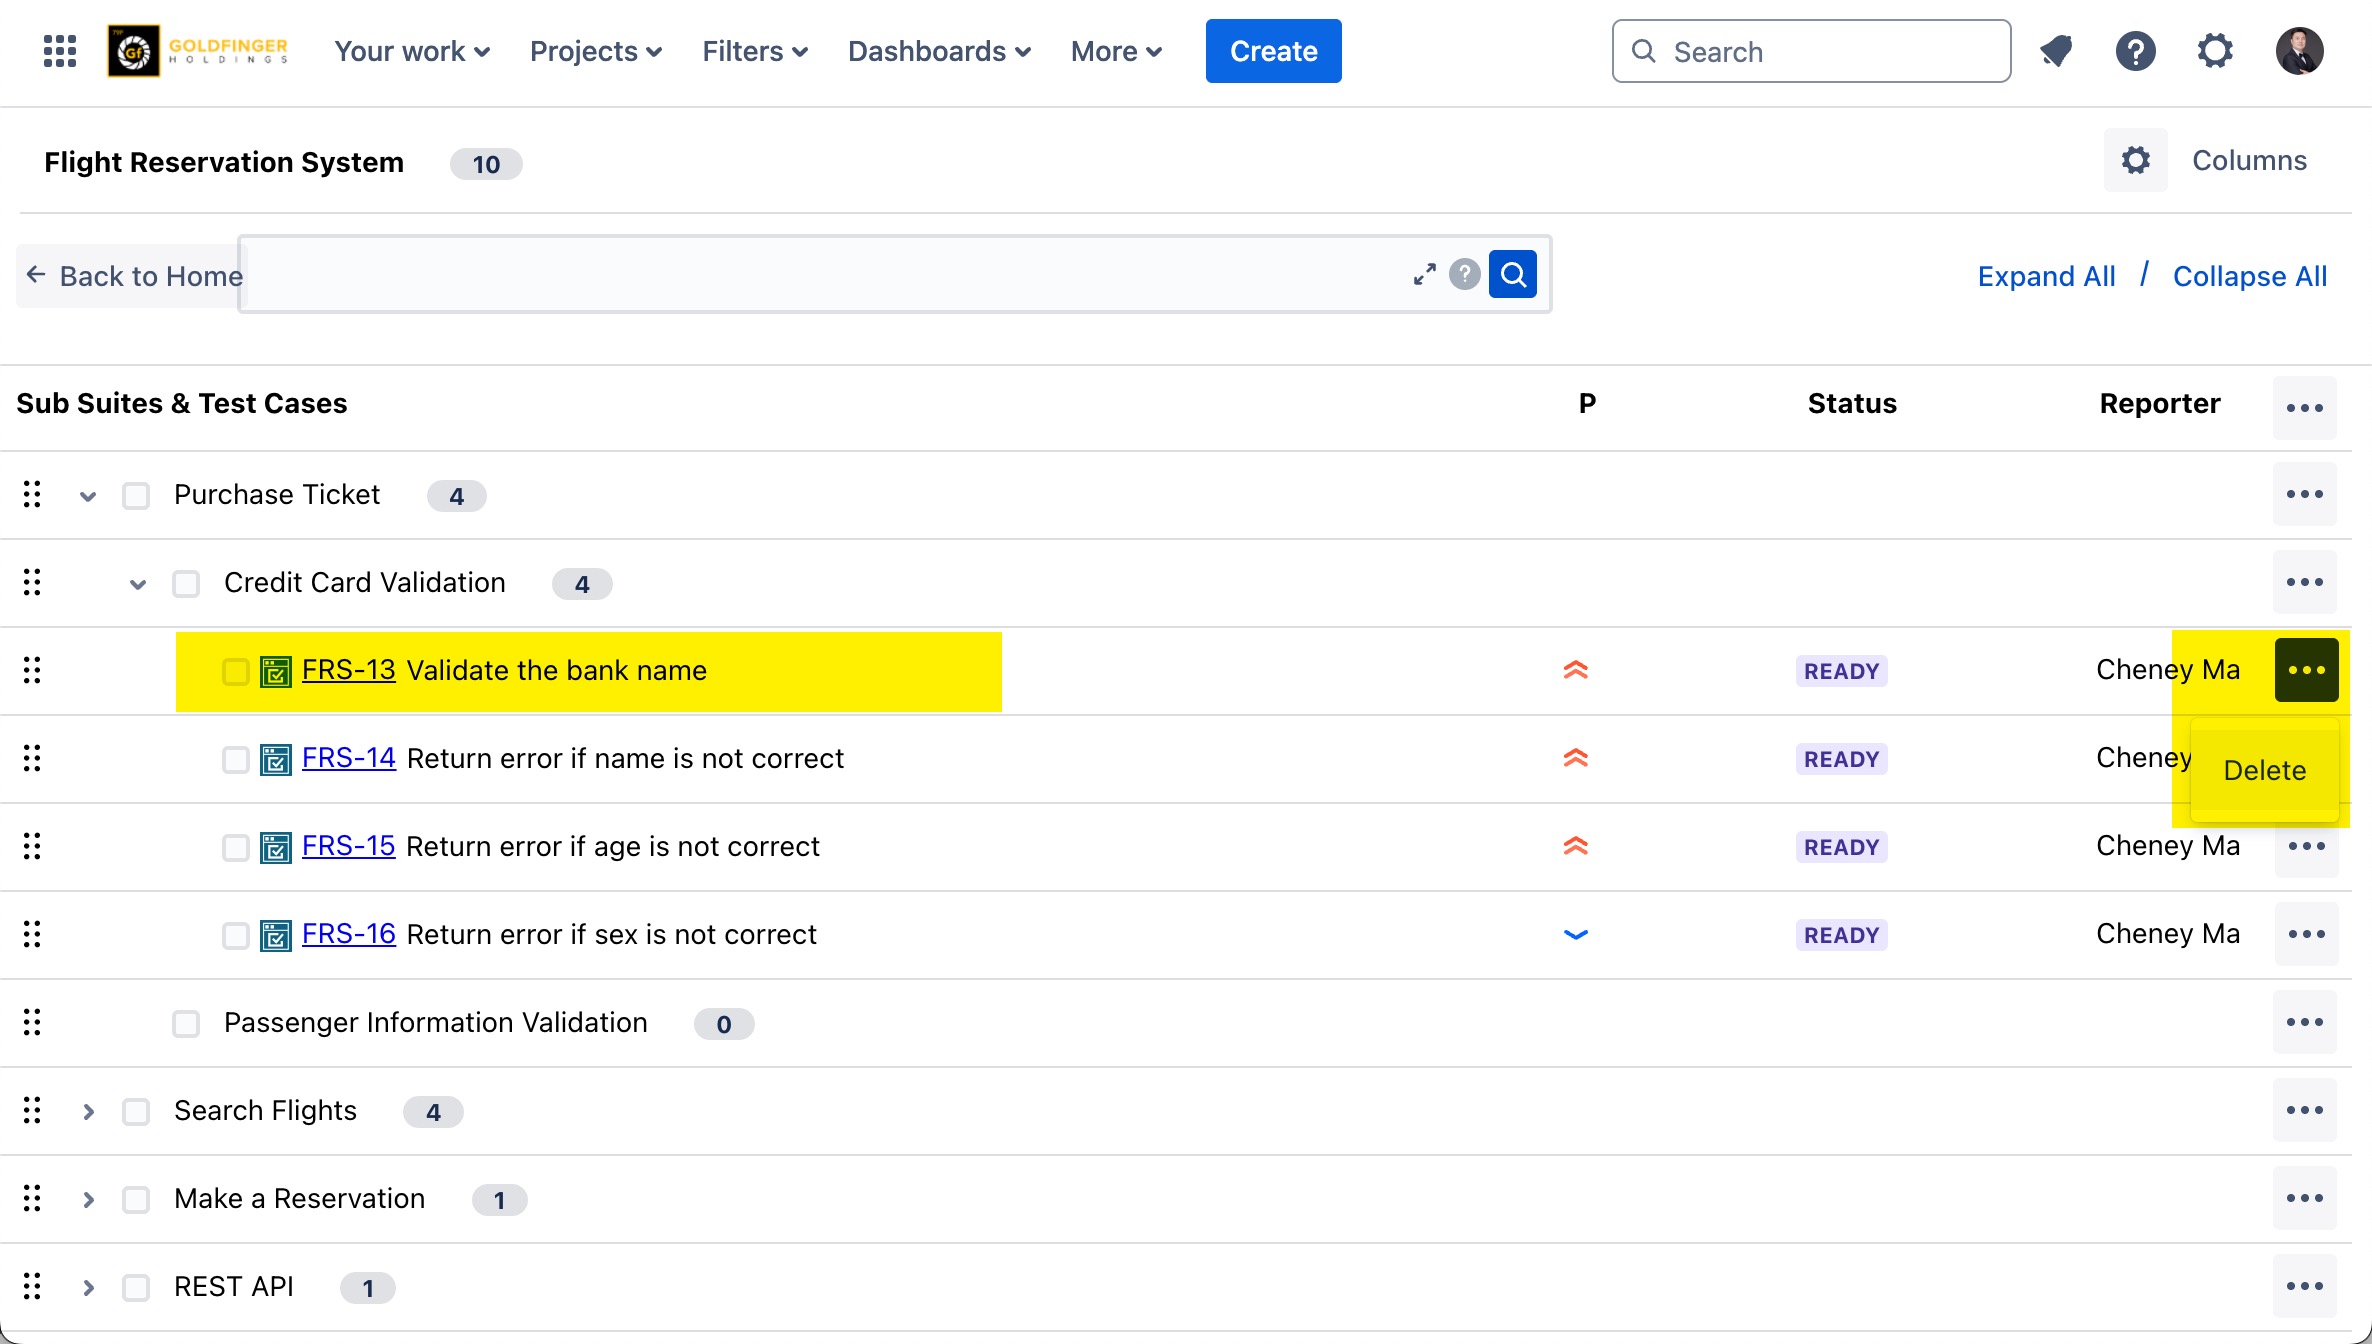Image resolution: width=2372 pixels, height=1344 pixels.
Task: Click the Columns settings gear icon
Action: 2135,160
